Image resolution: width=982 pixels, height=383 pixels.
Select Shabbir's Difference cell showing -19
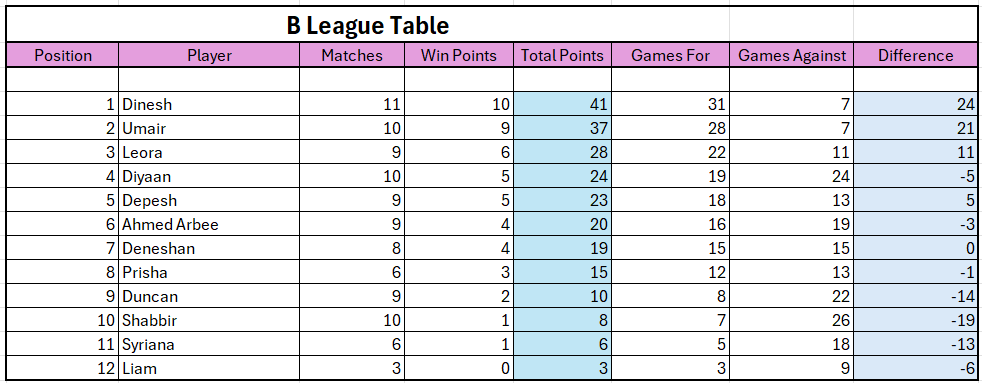[x=916, y=320]
